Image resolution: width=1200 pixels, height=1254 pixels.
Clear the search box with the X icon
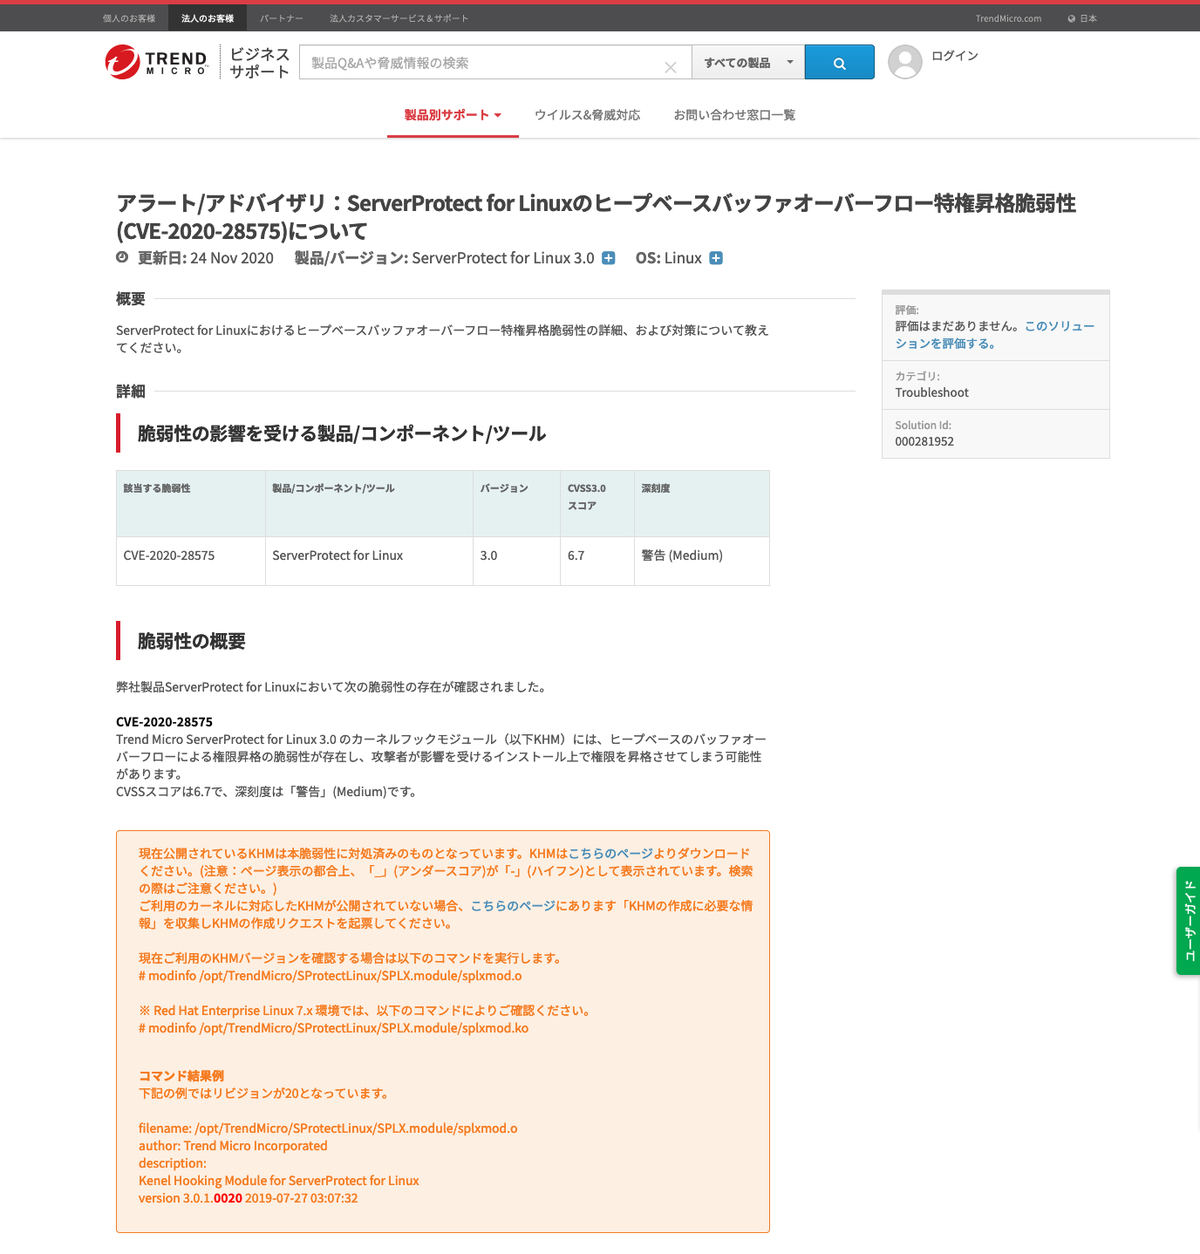click(670, 67)
